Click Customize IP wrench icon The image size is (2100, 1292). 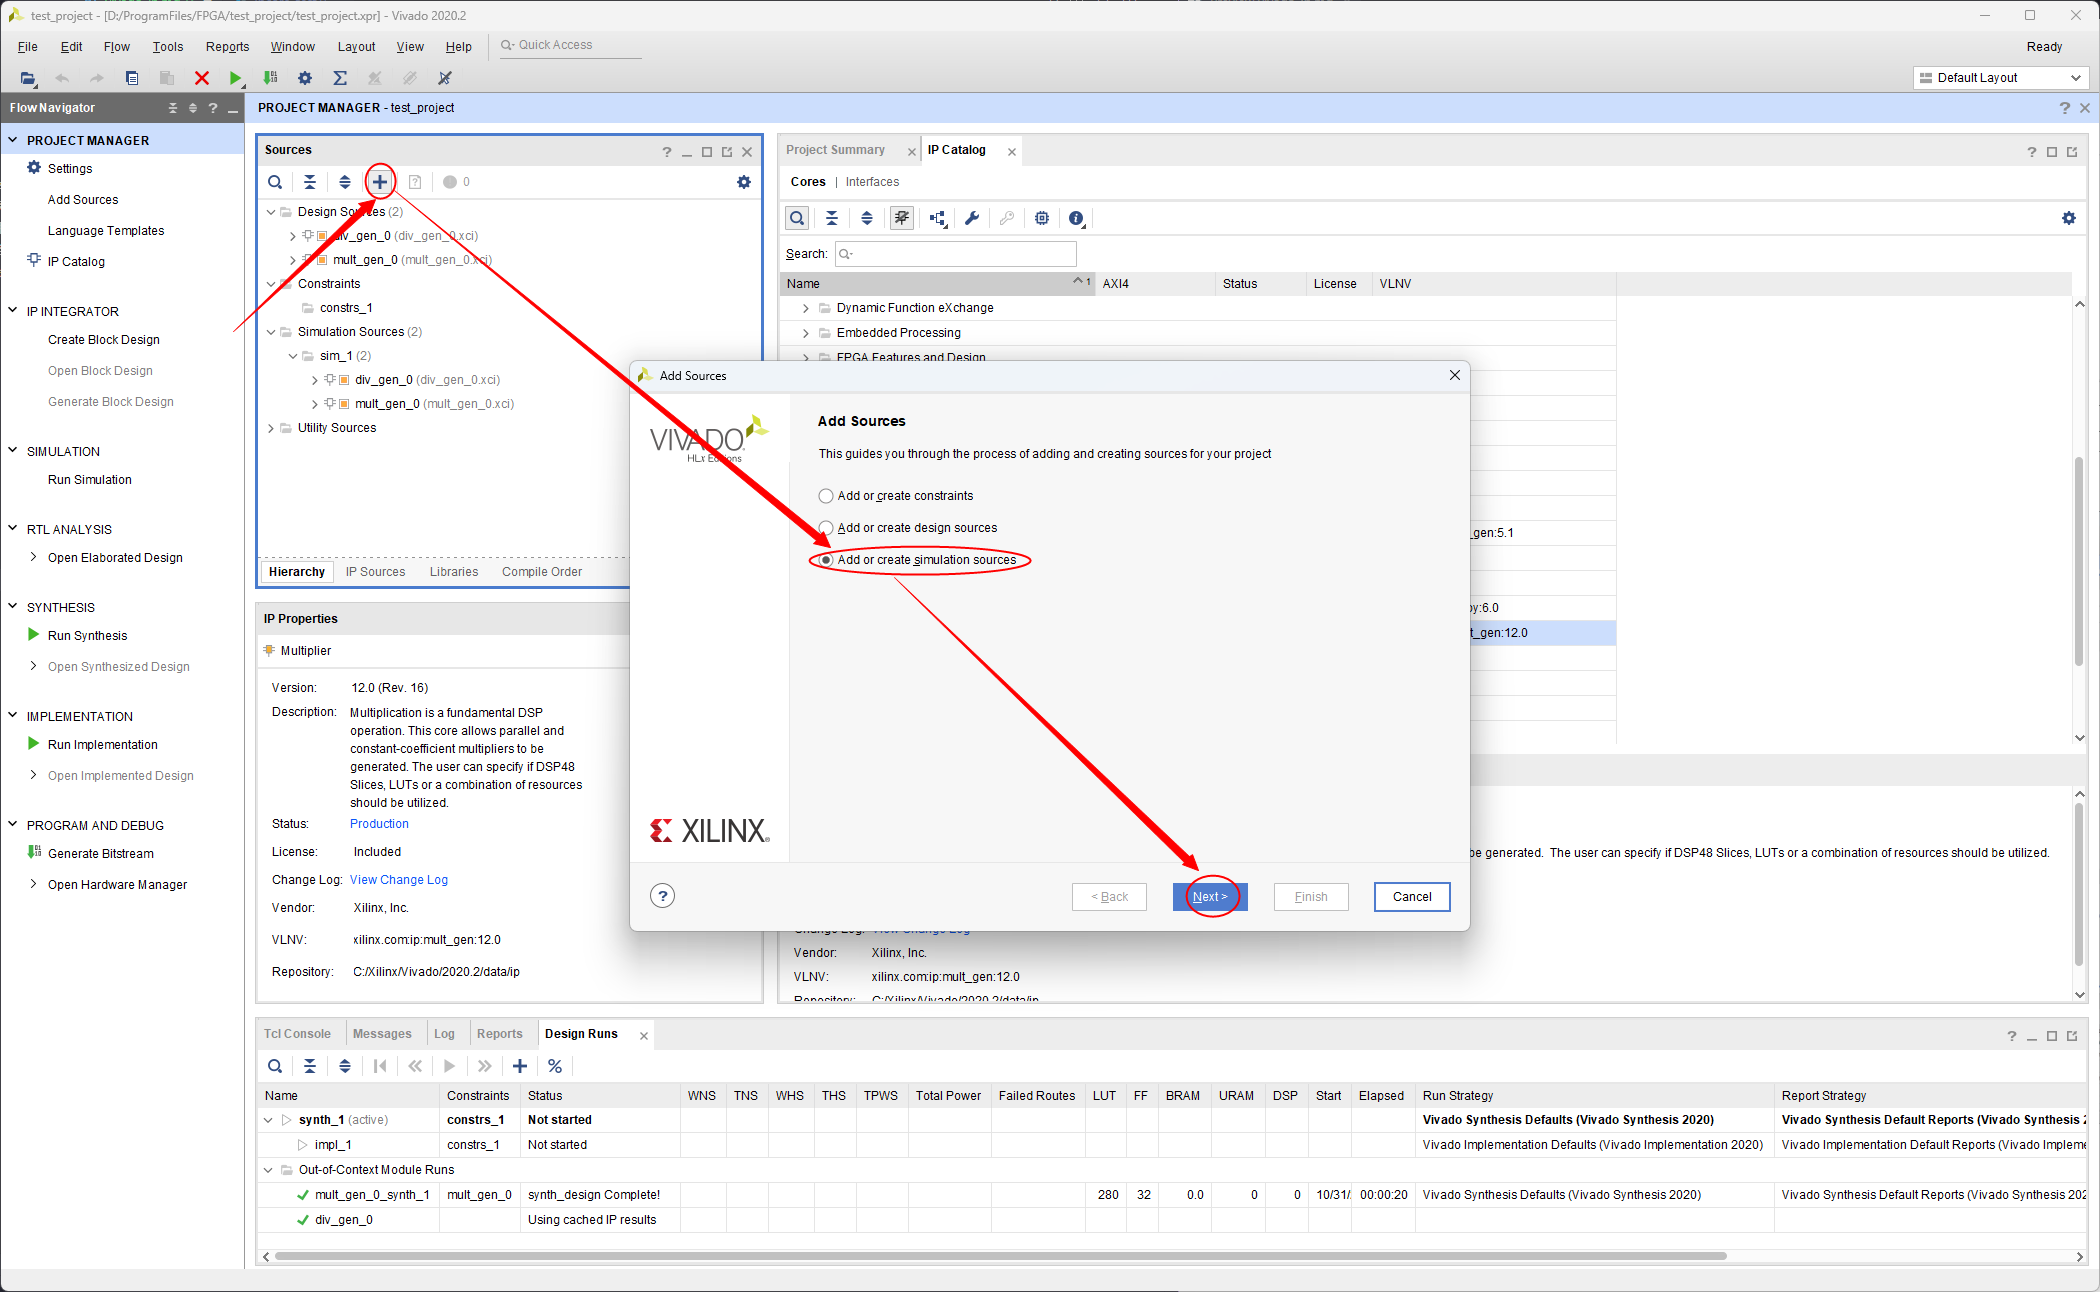971,218
